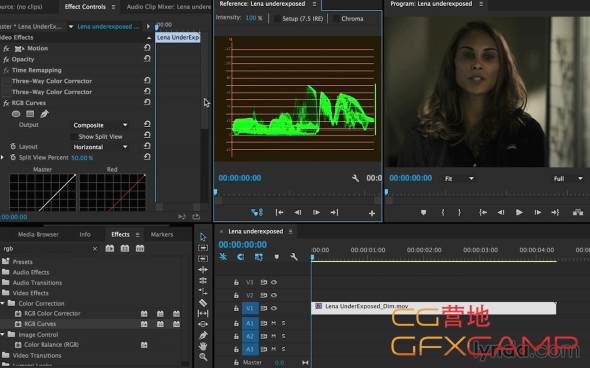Click the Master curve graph
The image size is (590, 368).
tap(43, 192)
